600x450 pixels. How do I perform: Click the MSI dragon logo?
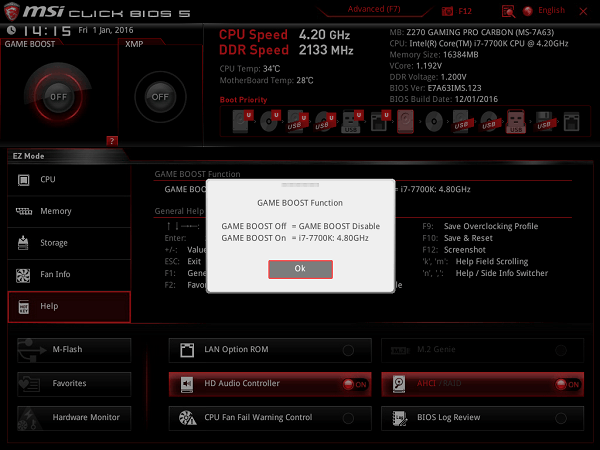point(11,11)
